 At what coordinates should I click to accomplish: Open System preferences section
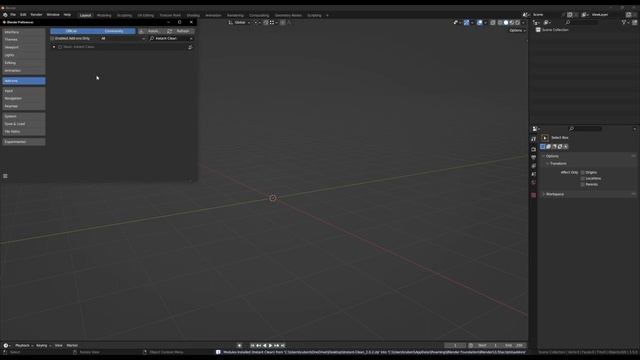click(x=24, y=116)
